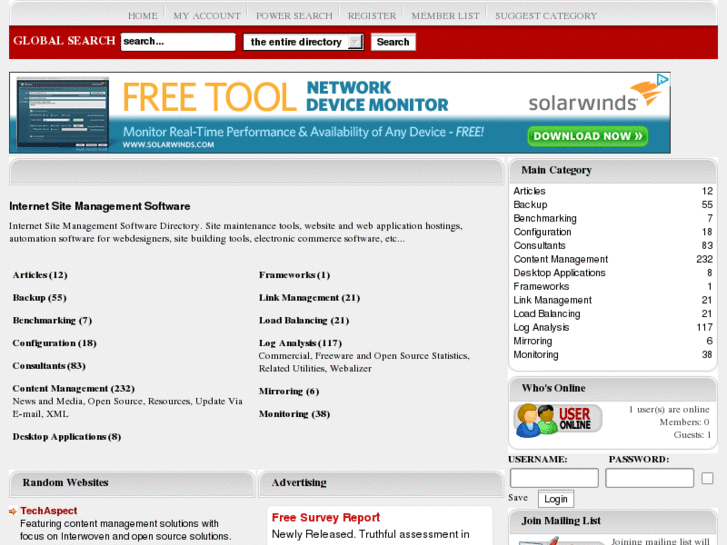Screen dimensions: 727x545
Task: Click the Login button
Action: [556, 499]
